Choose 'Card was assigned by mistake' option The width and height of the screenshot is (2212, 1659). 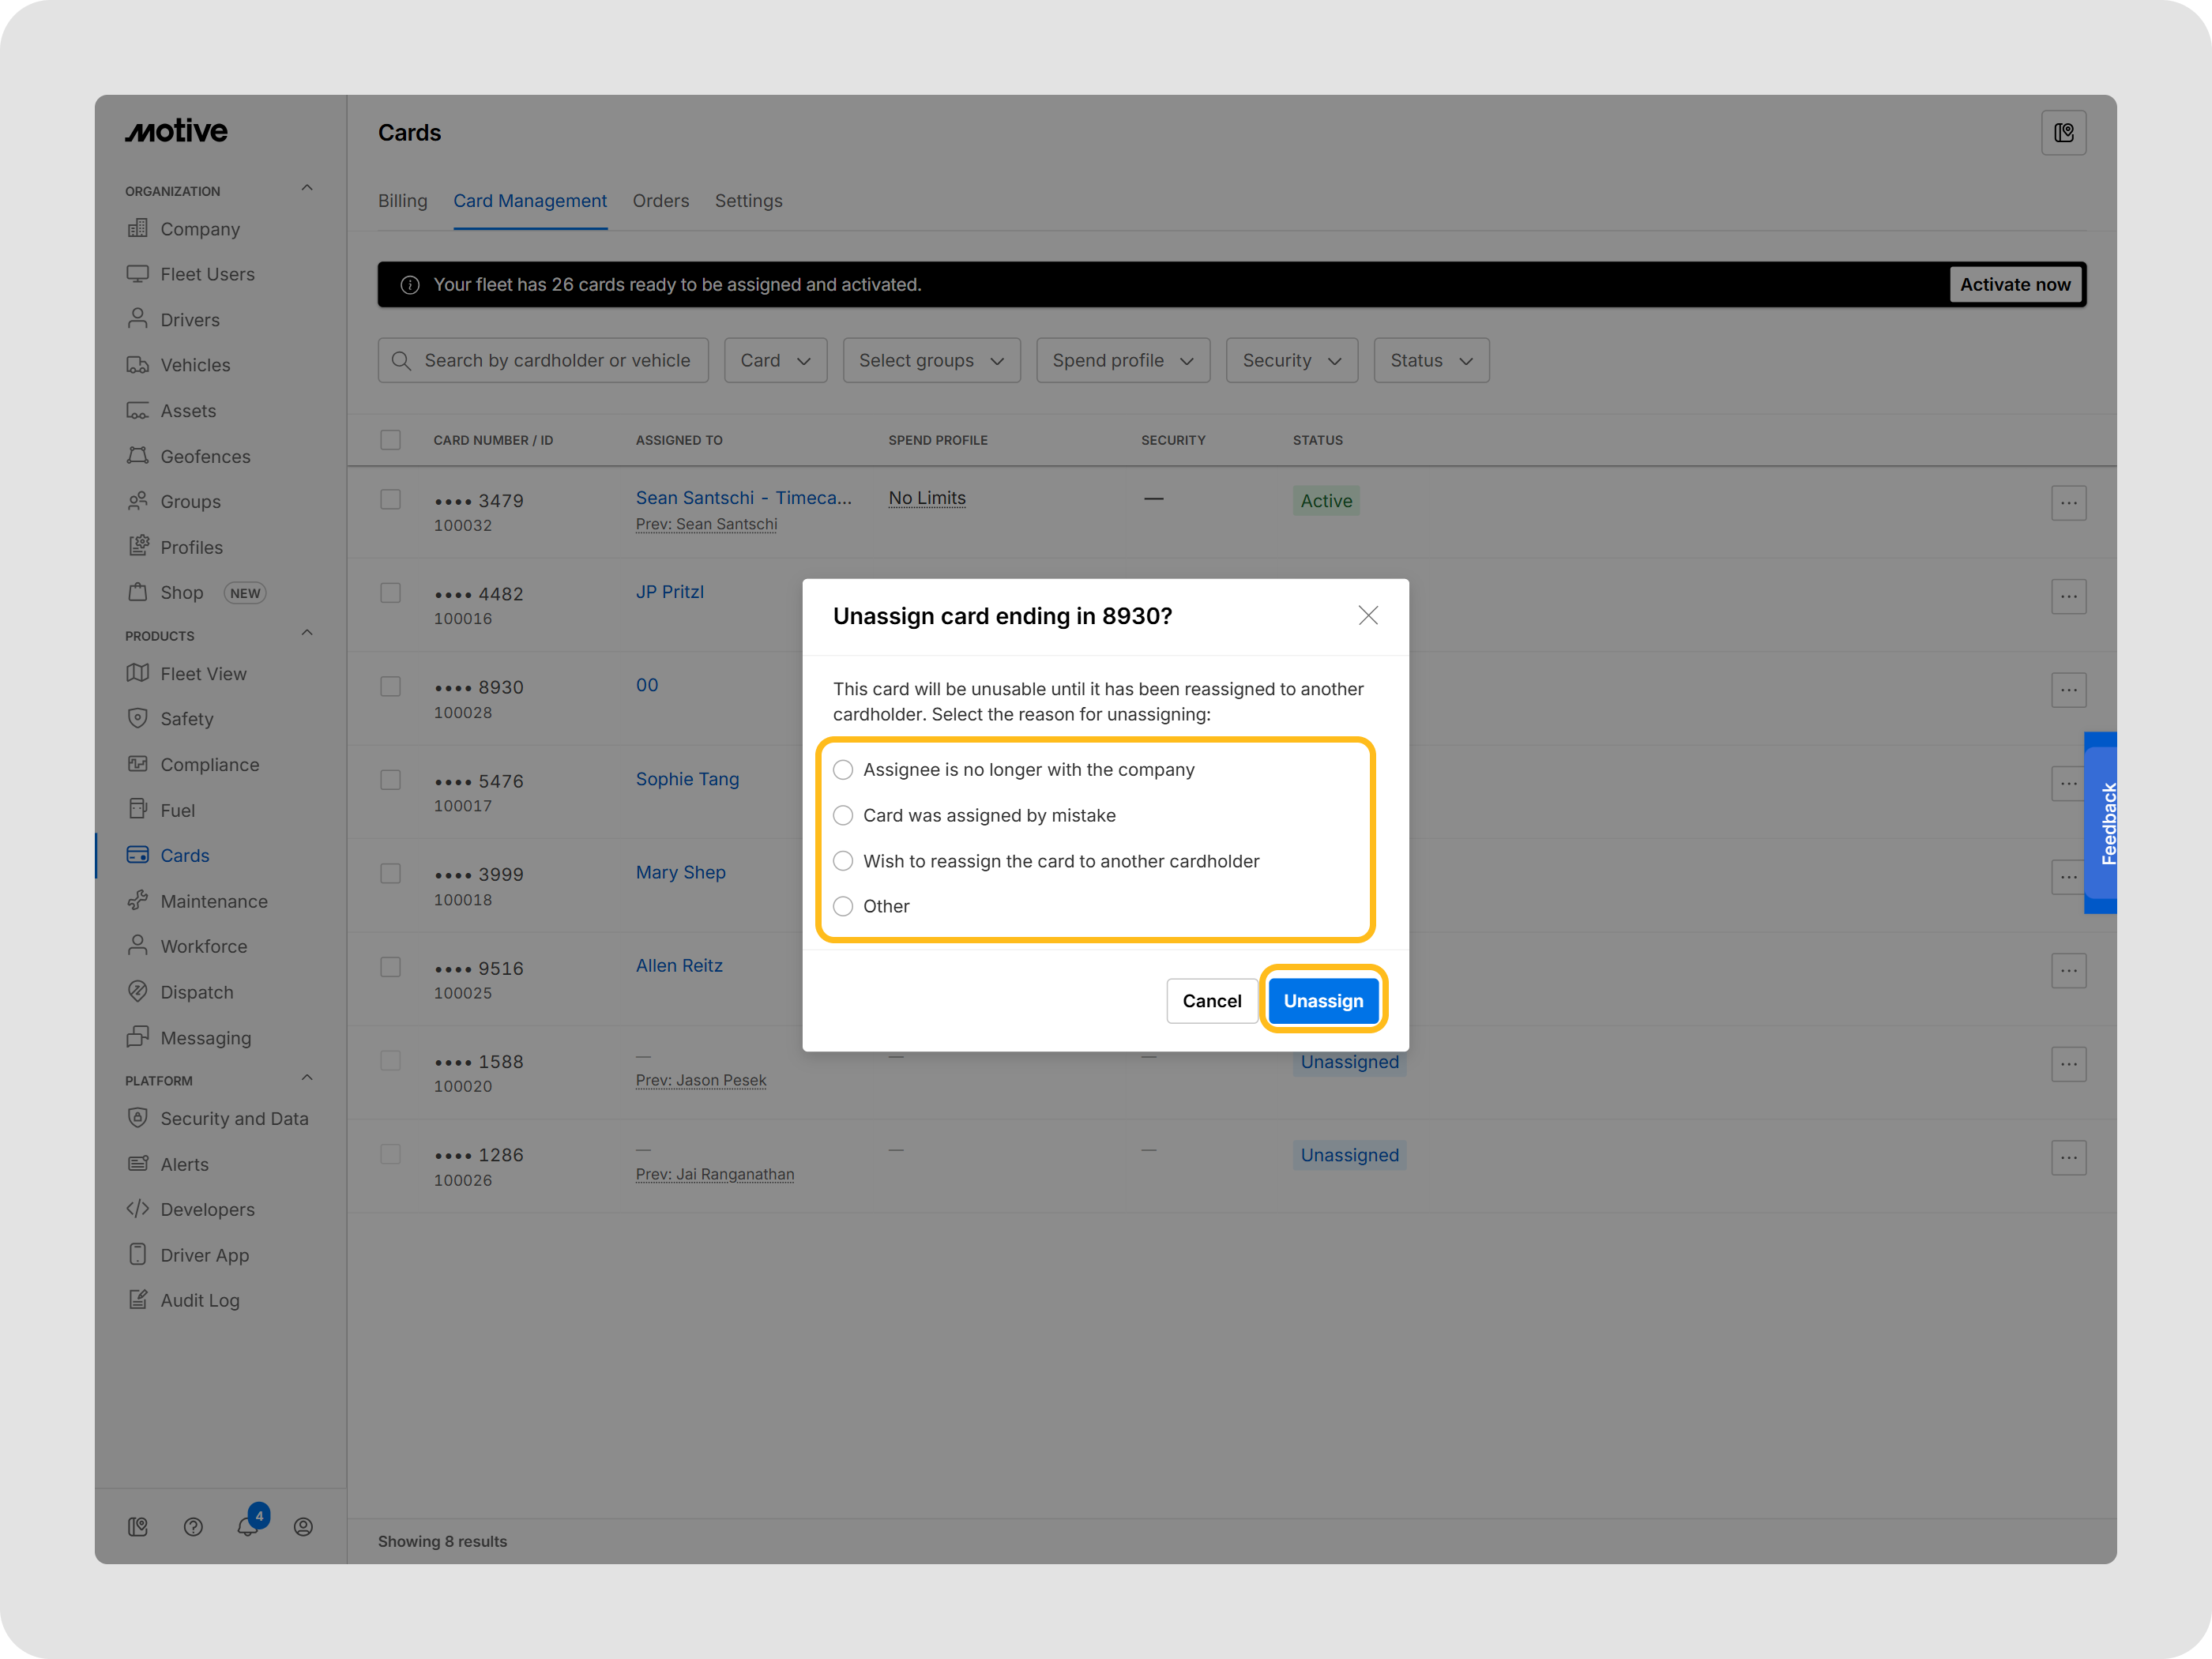coord(843,815)
